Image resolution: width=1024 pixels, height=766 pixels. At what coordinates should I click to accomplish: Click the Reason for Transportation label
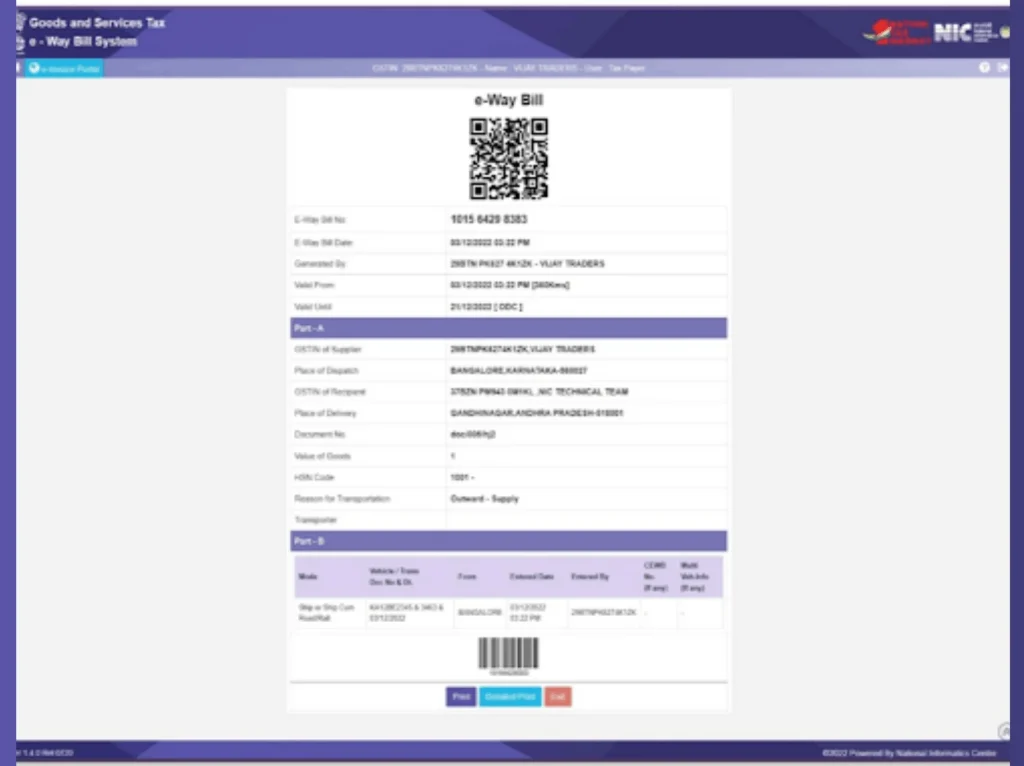pyautogui.click(x=342, y=498)
